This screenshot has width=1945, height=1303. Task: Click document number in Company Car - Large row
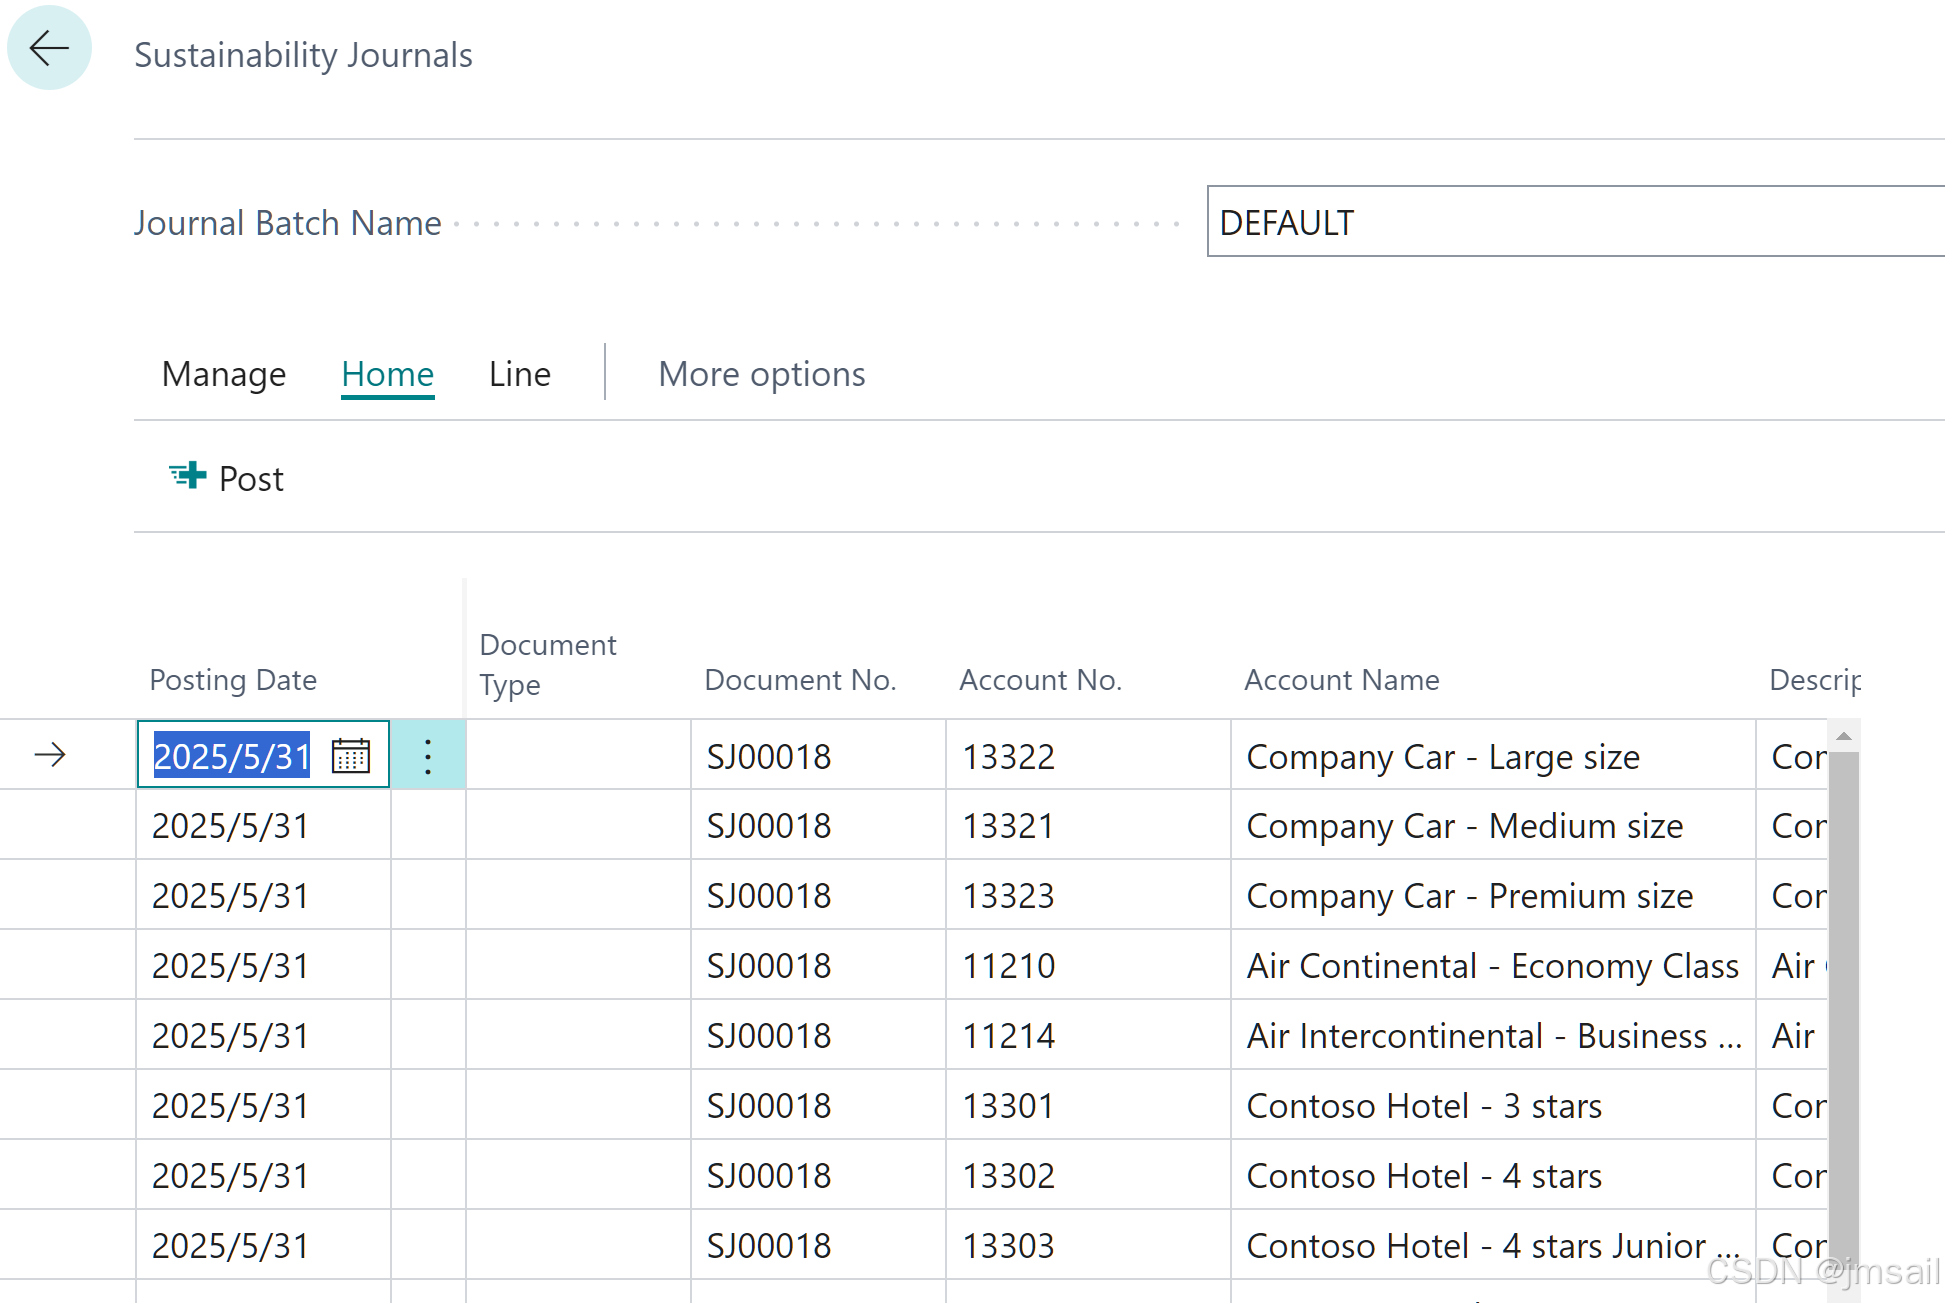pyautogui.click(x=769, y=757)
